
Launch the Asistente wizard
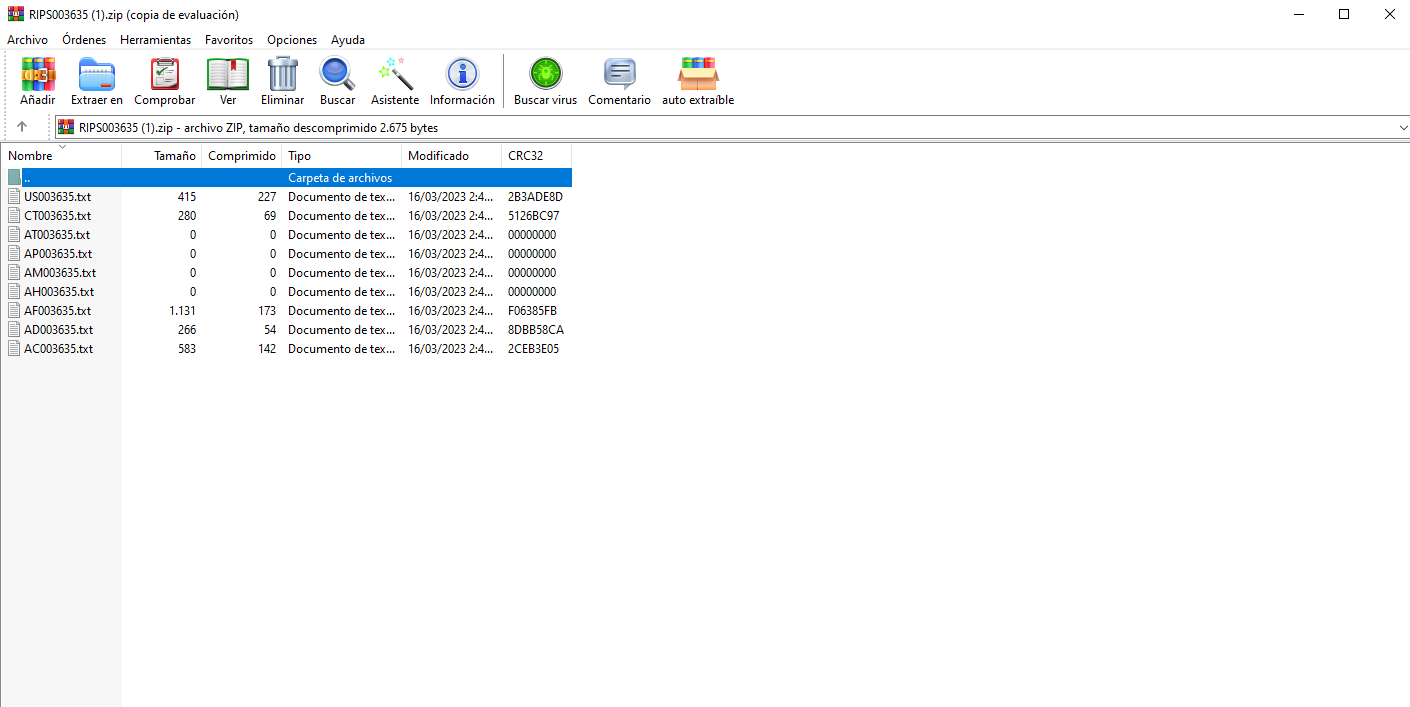click(395, 81)
